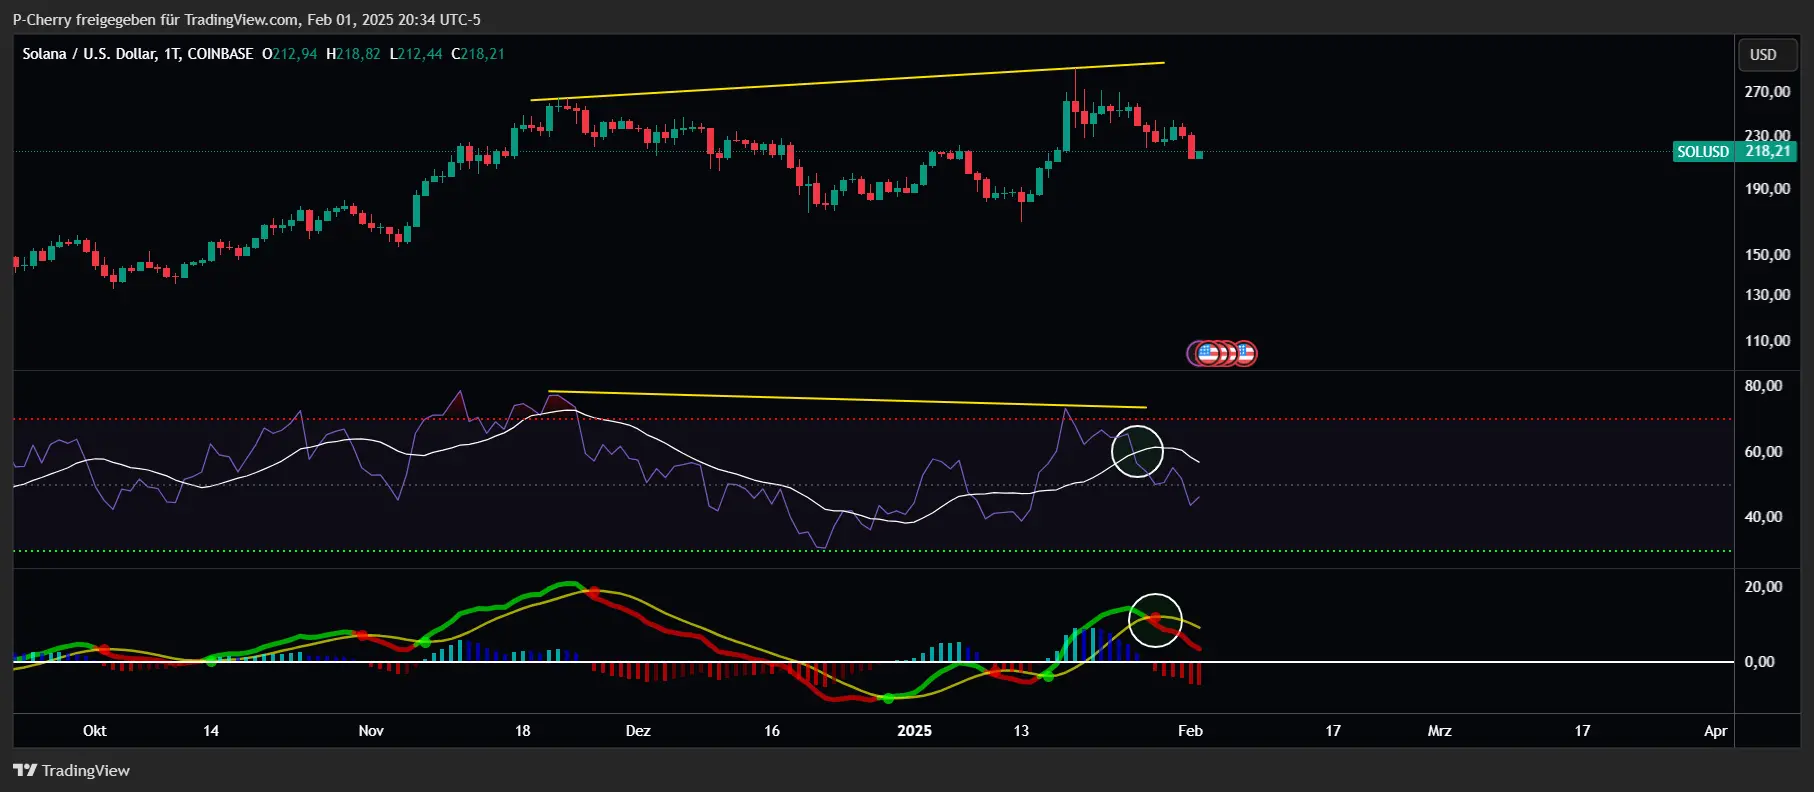Viewport: 1814px width, 792px height.
Task: Click the 40,00 RSI axis label
Action: [x=1763, y=517]
